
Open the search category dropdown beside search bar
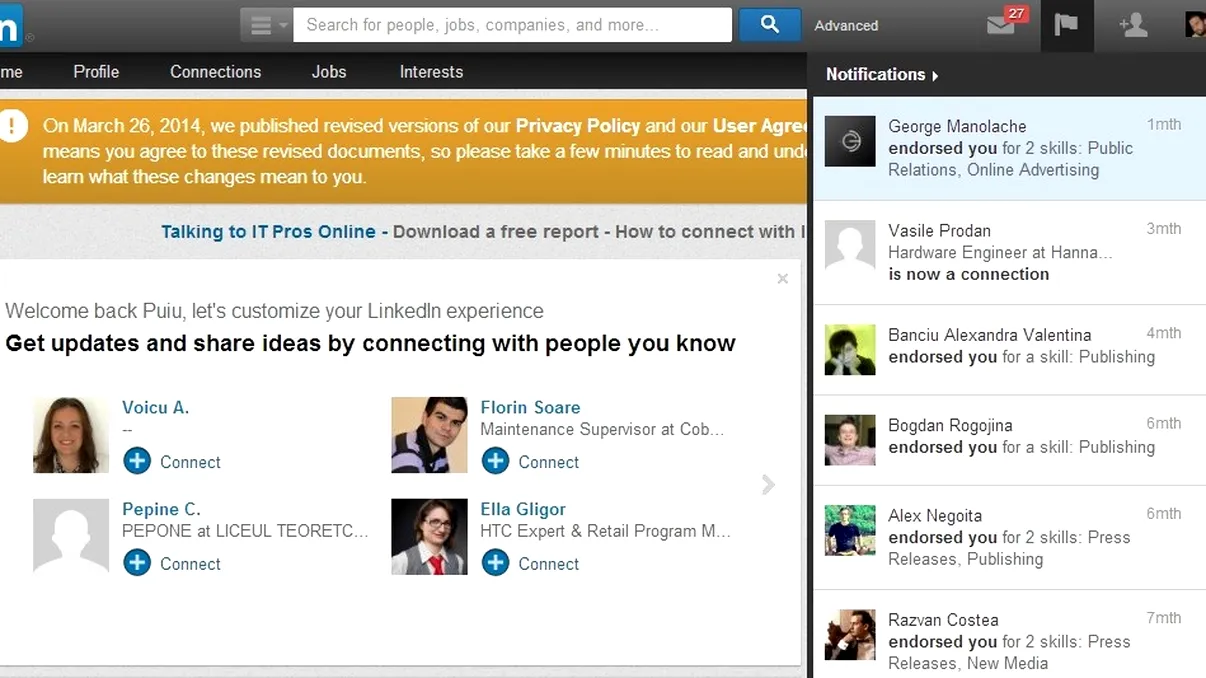pos(265,24)
